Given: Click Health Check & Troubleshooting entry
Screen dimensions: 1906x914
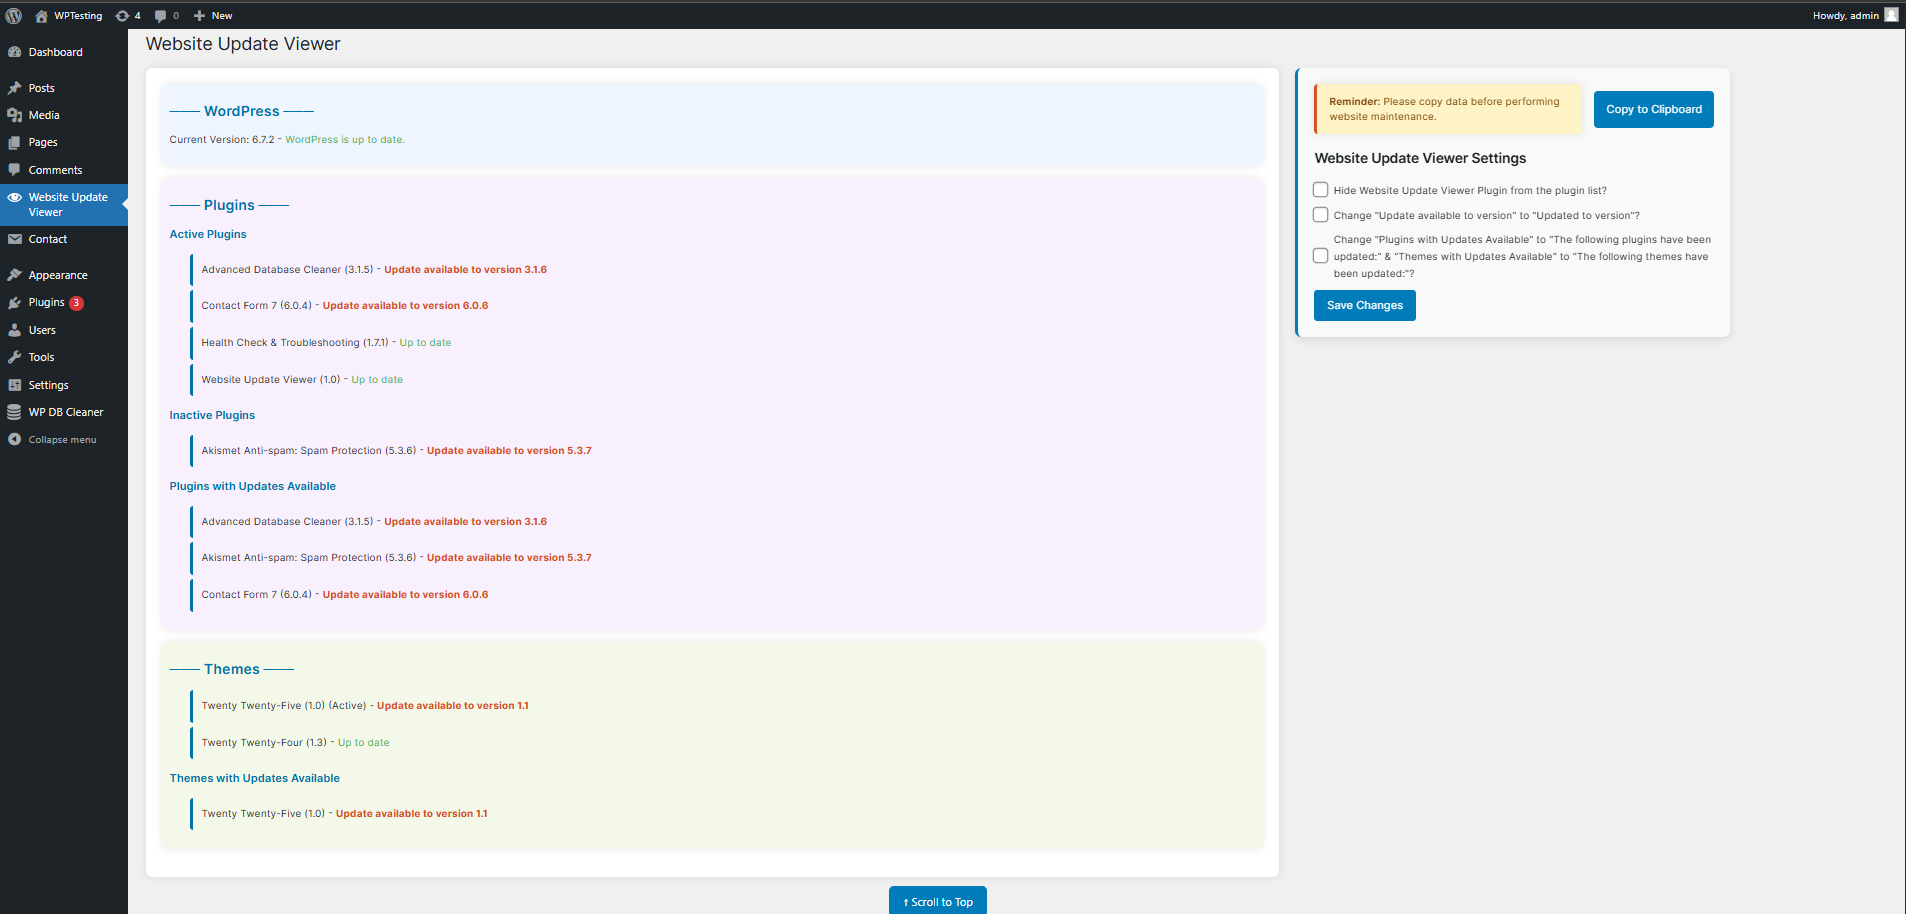Looking at the screenshot, I should 326,343.
